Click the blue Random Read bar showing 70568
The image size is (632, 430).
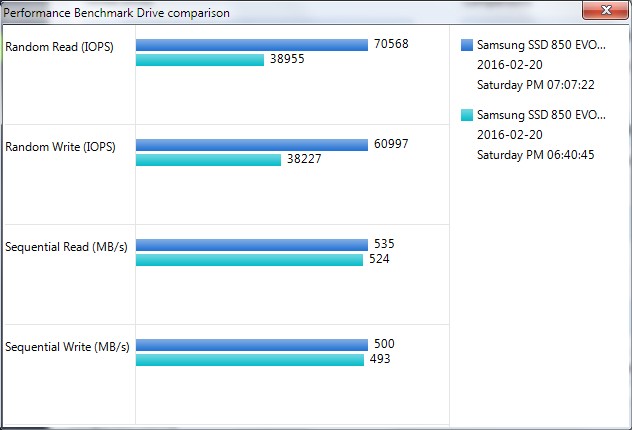[252, 45]
